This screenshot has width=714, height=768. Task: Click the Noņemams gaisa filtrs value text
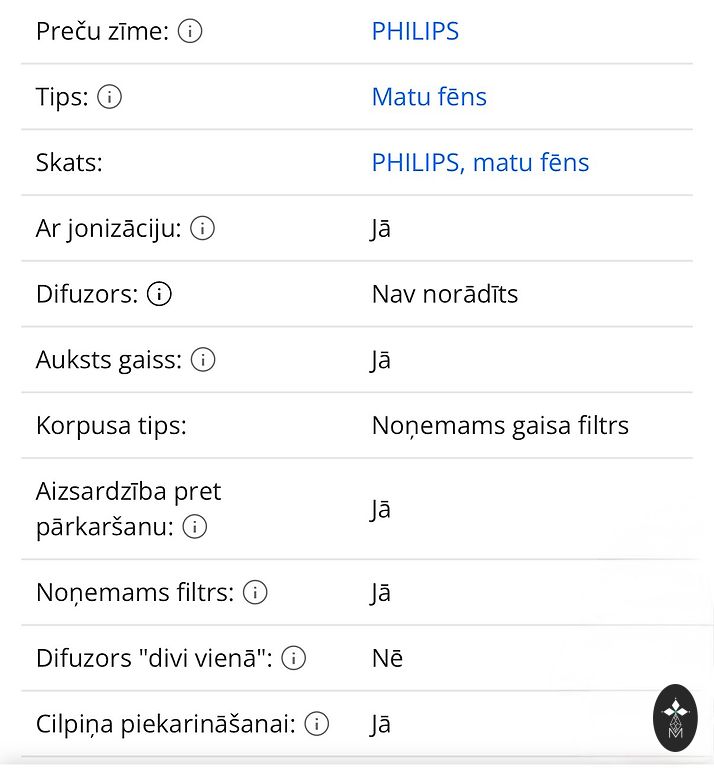click(x=500, y=426)
